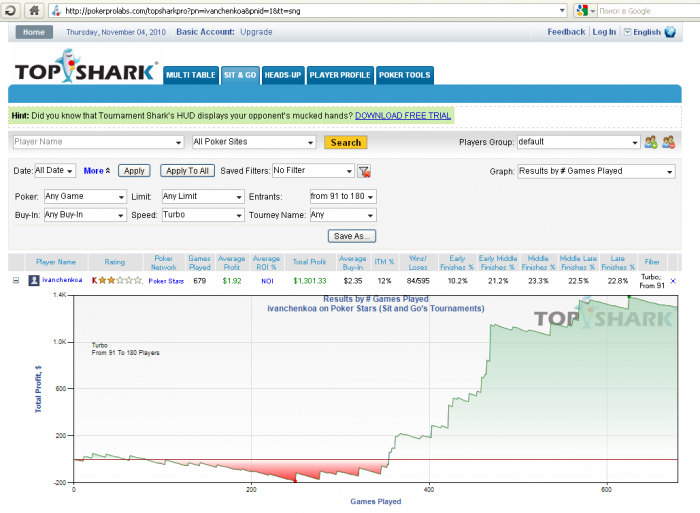Click the Apply To All button

(188, 171)
